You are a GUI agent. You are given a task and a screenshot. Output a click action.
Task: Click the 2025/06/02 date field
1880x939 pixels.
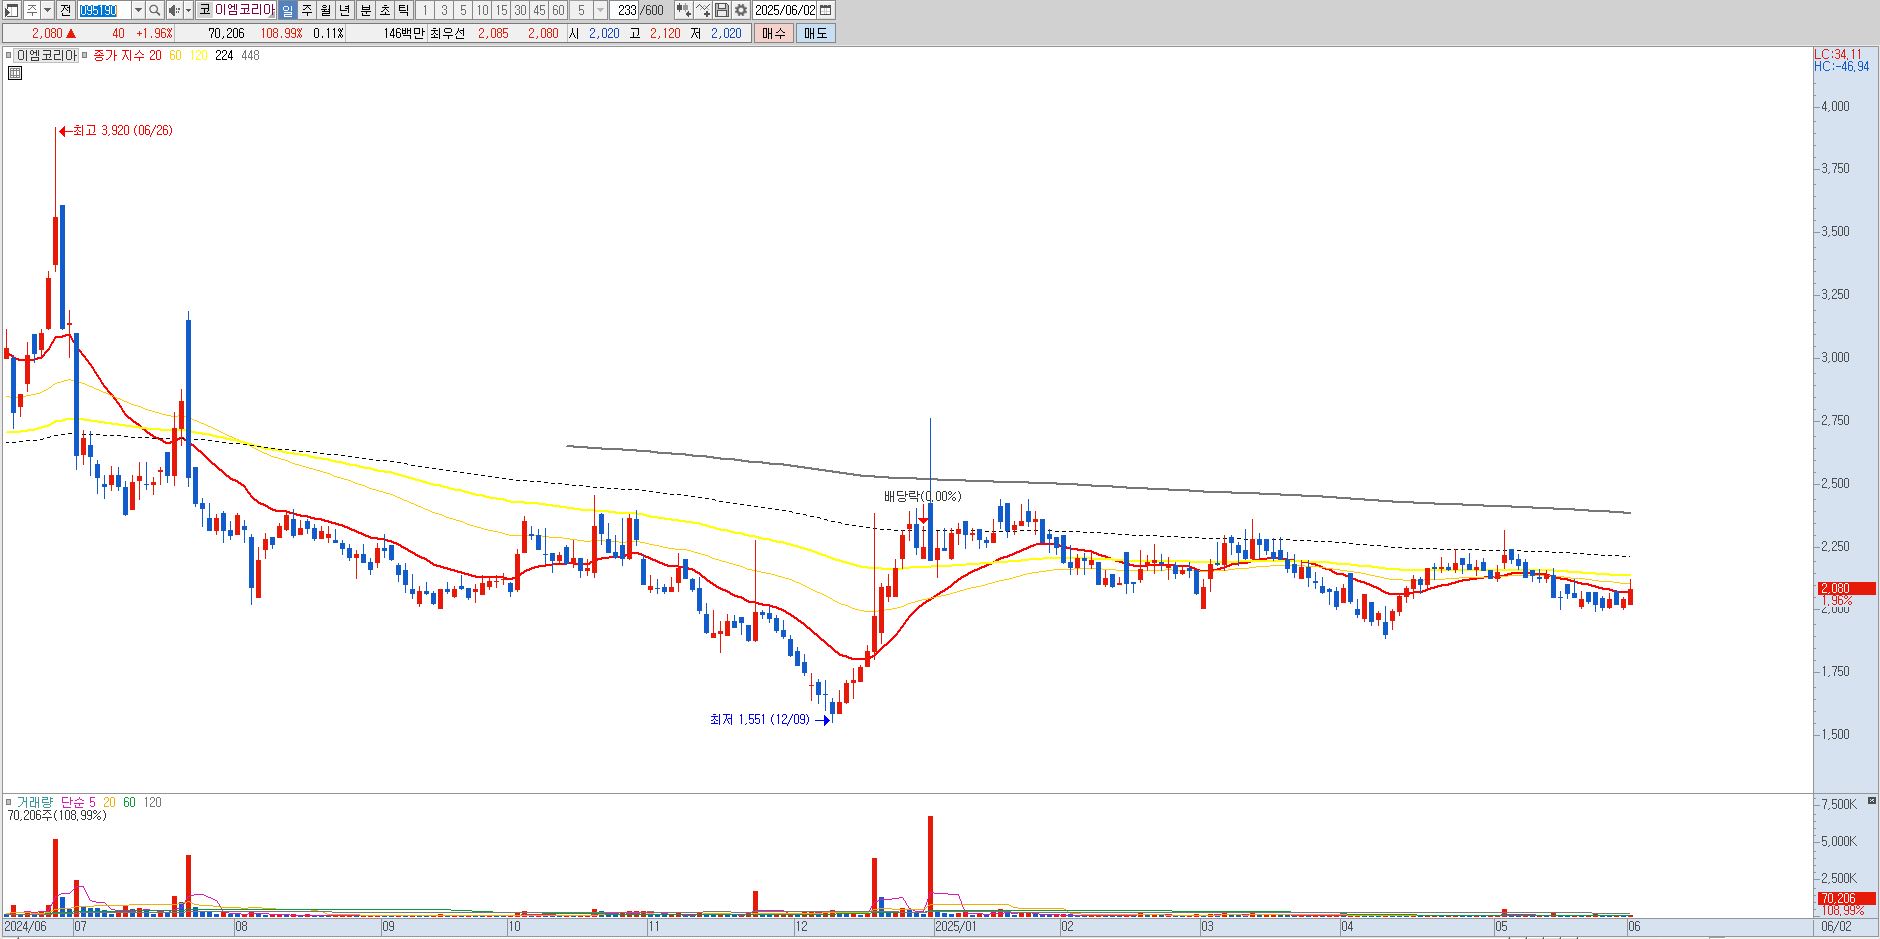coord(785,10)
